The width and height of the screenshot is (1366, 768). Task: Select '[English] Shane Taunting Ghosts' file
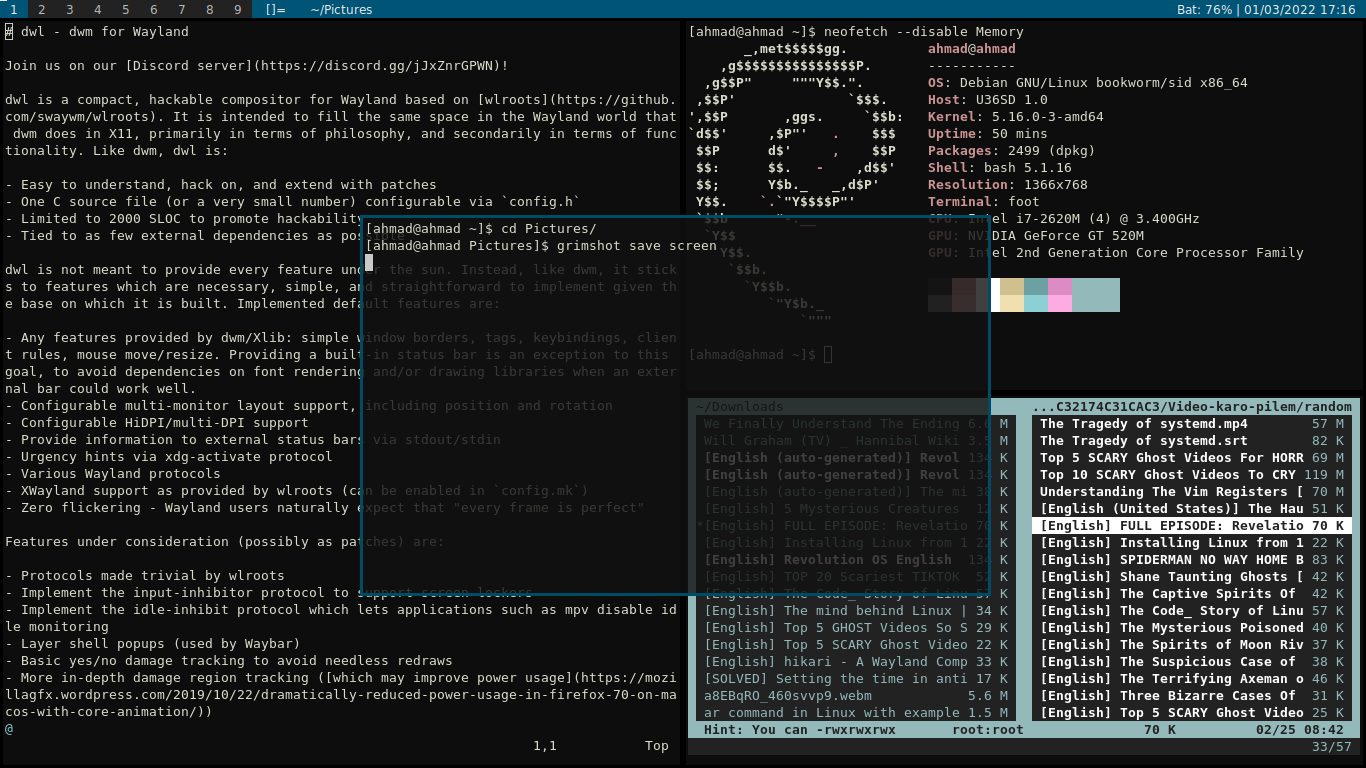[1192, 577]
